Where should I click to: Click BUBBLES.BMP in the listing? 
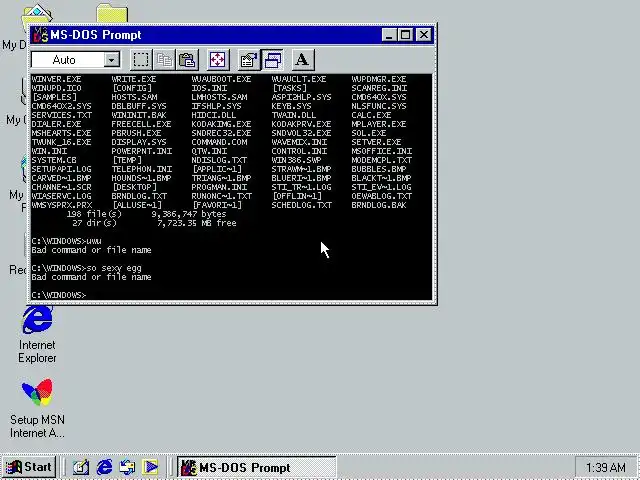379,169
